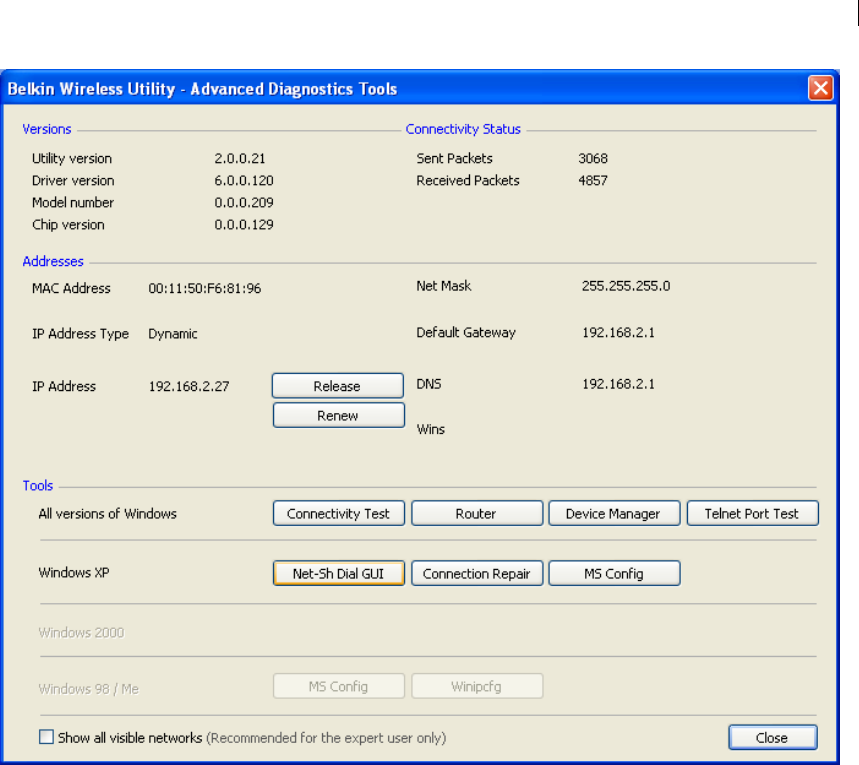Click the Received Packets count 4857
This screenshot has width=859, height=765.
[x=593, y=180]
